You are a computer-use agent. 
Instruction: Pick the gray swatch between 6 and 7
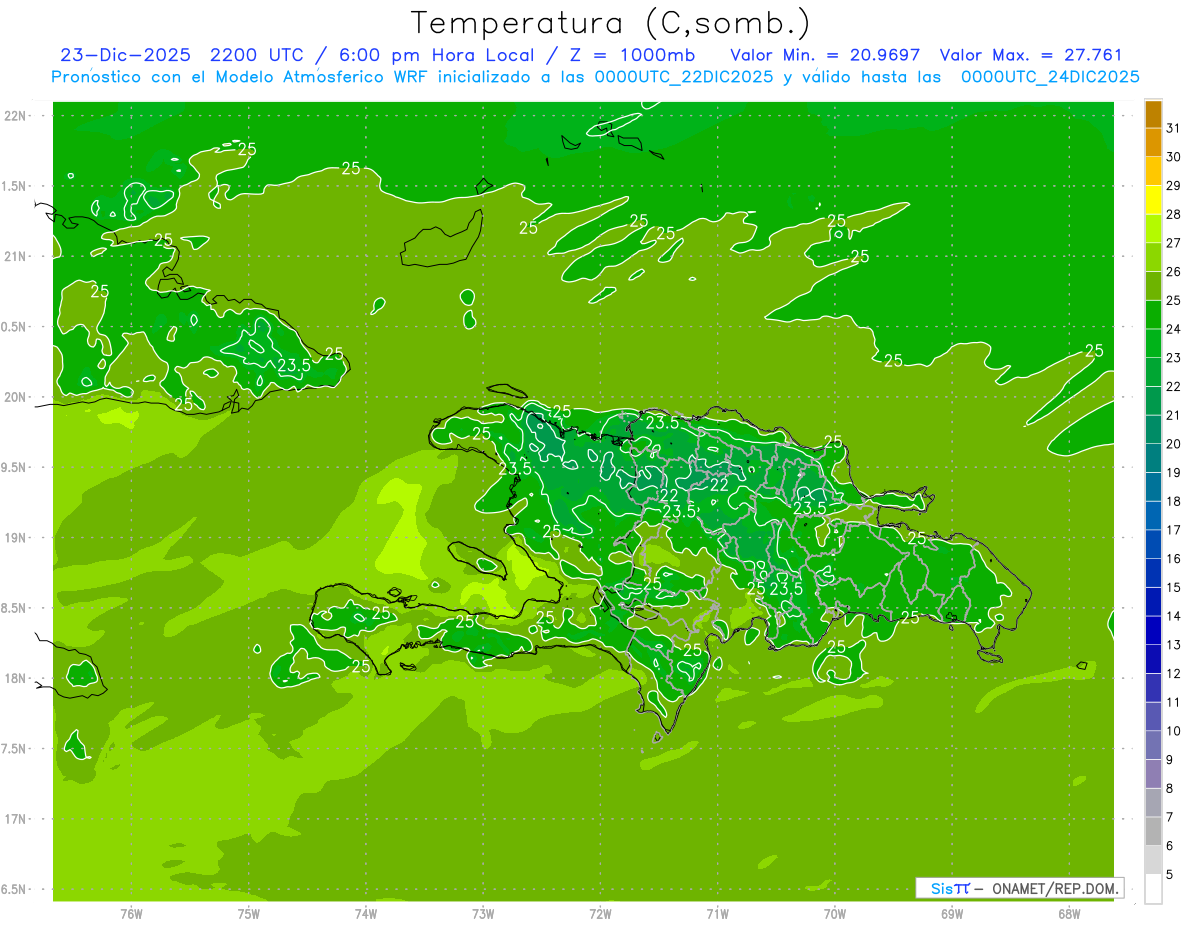tap(1153, 831)
